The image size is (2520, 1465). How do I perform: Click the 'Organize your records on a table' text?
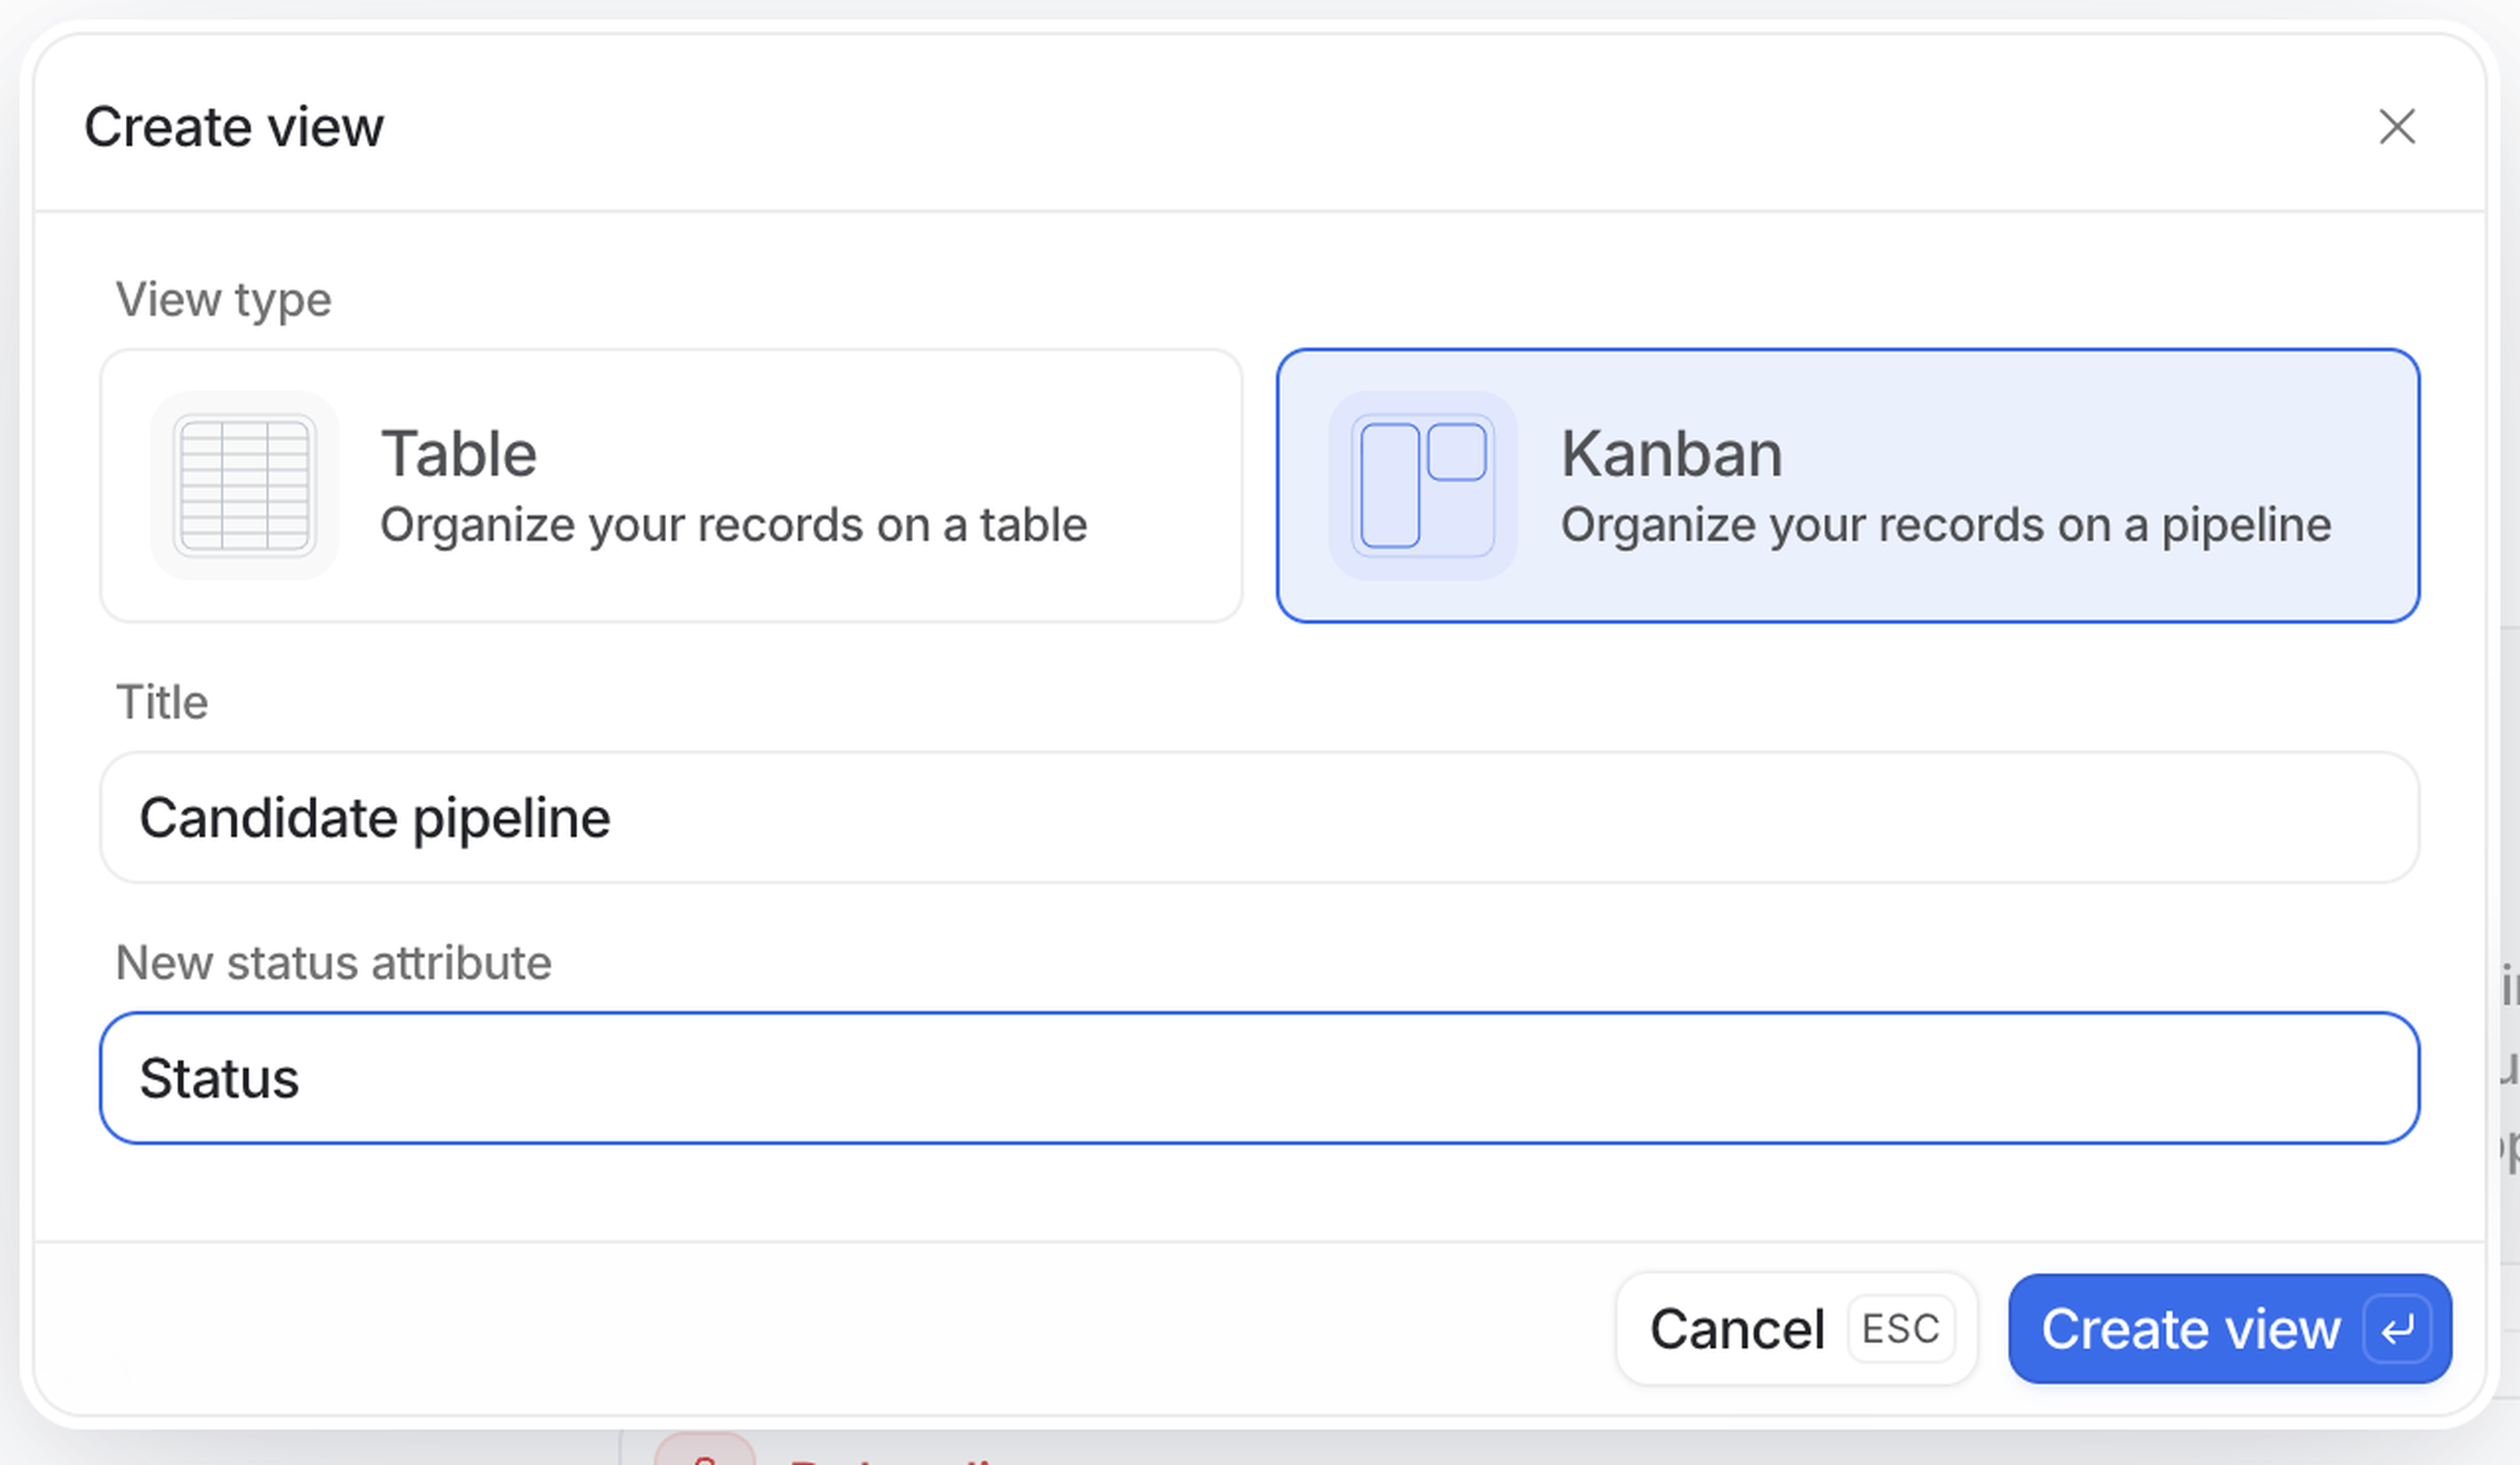click(733, 525)
